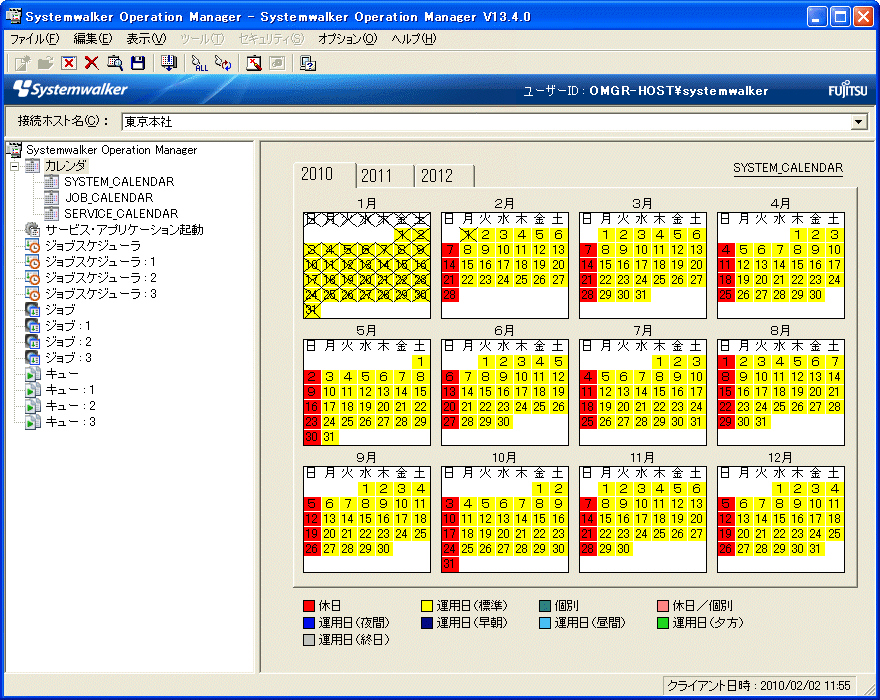The image size is (880, 700).
Task: Select ジョブスケジューラ:1 tree item
Action: tap(100, 262)
